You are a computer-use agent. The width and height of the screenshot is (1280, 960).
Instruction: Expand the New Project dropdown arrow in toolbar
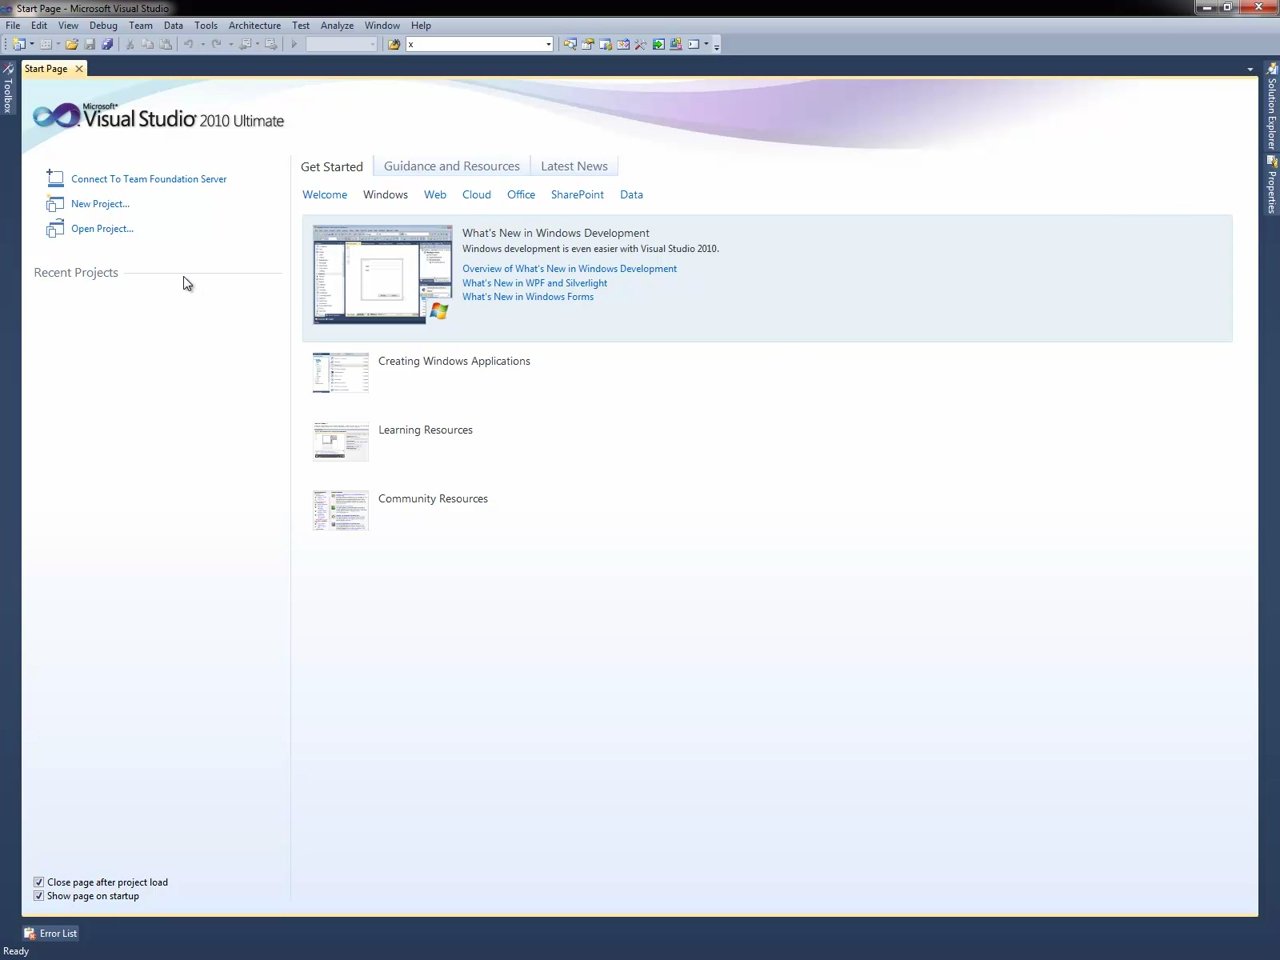tap(32, 44)
